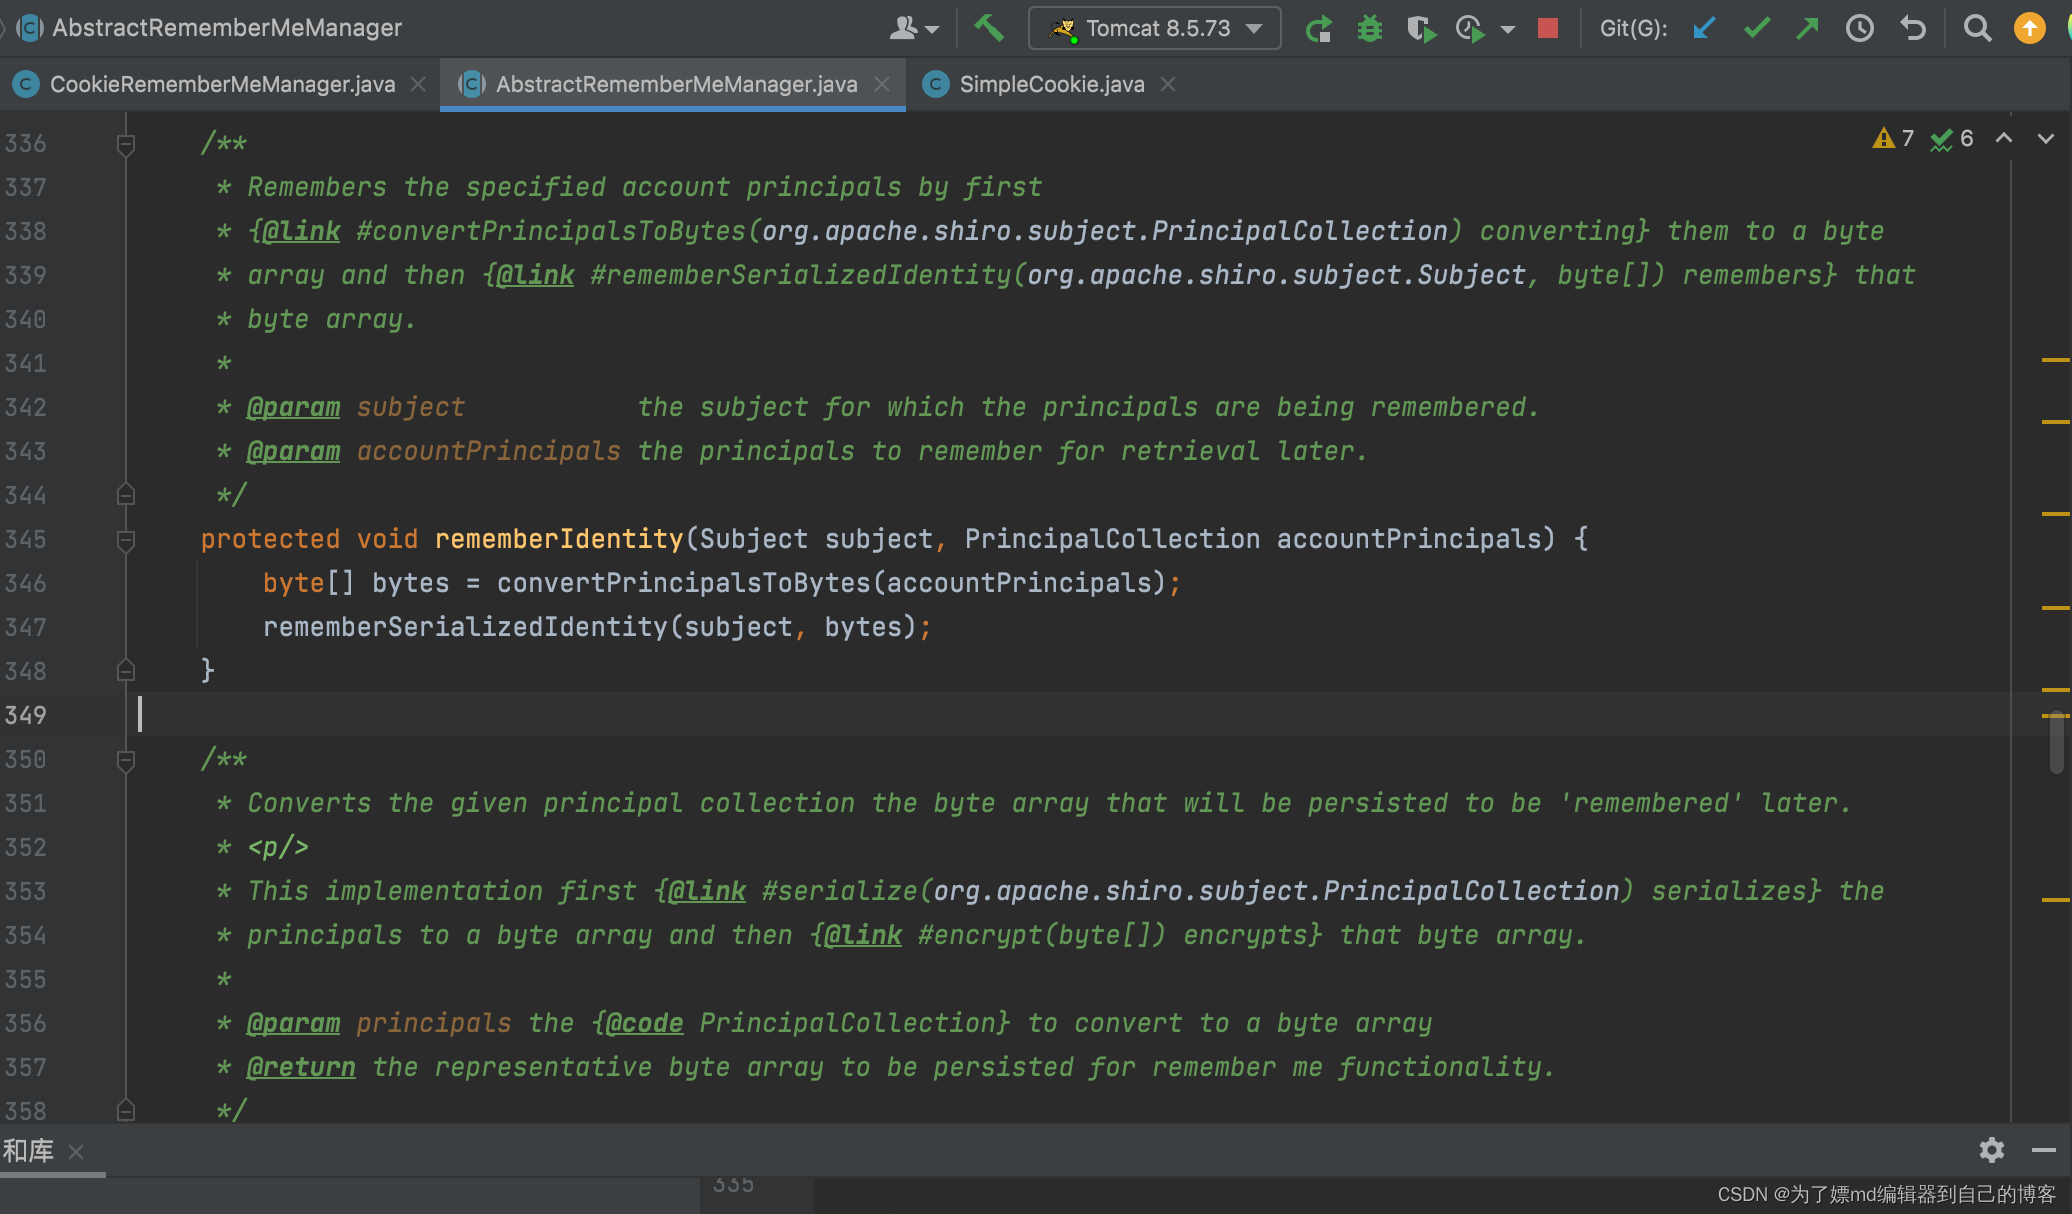
Task: Click convertPrincipalsToBytes call on line 346
Action: pos(684,583)
